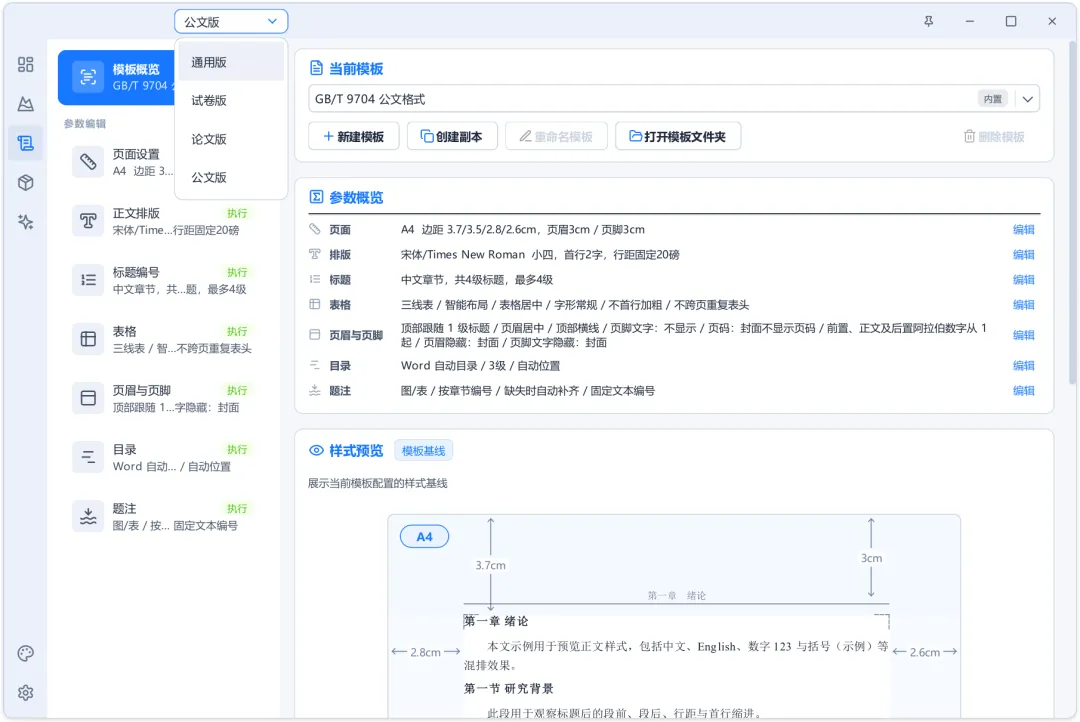Choose 论文版 from the dropdown list
The height and width of the screenshot is (722, 1080).
pos(231,139)
